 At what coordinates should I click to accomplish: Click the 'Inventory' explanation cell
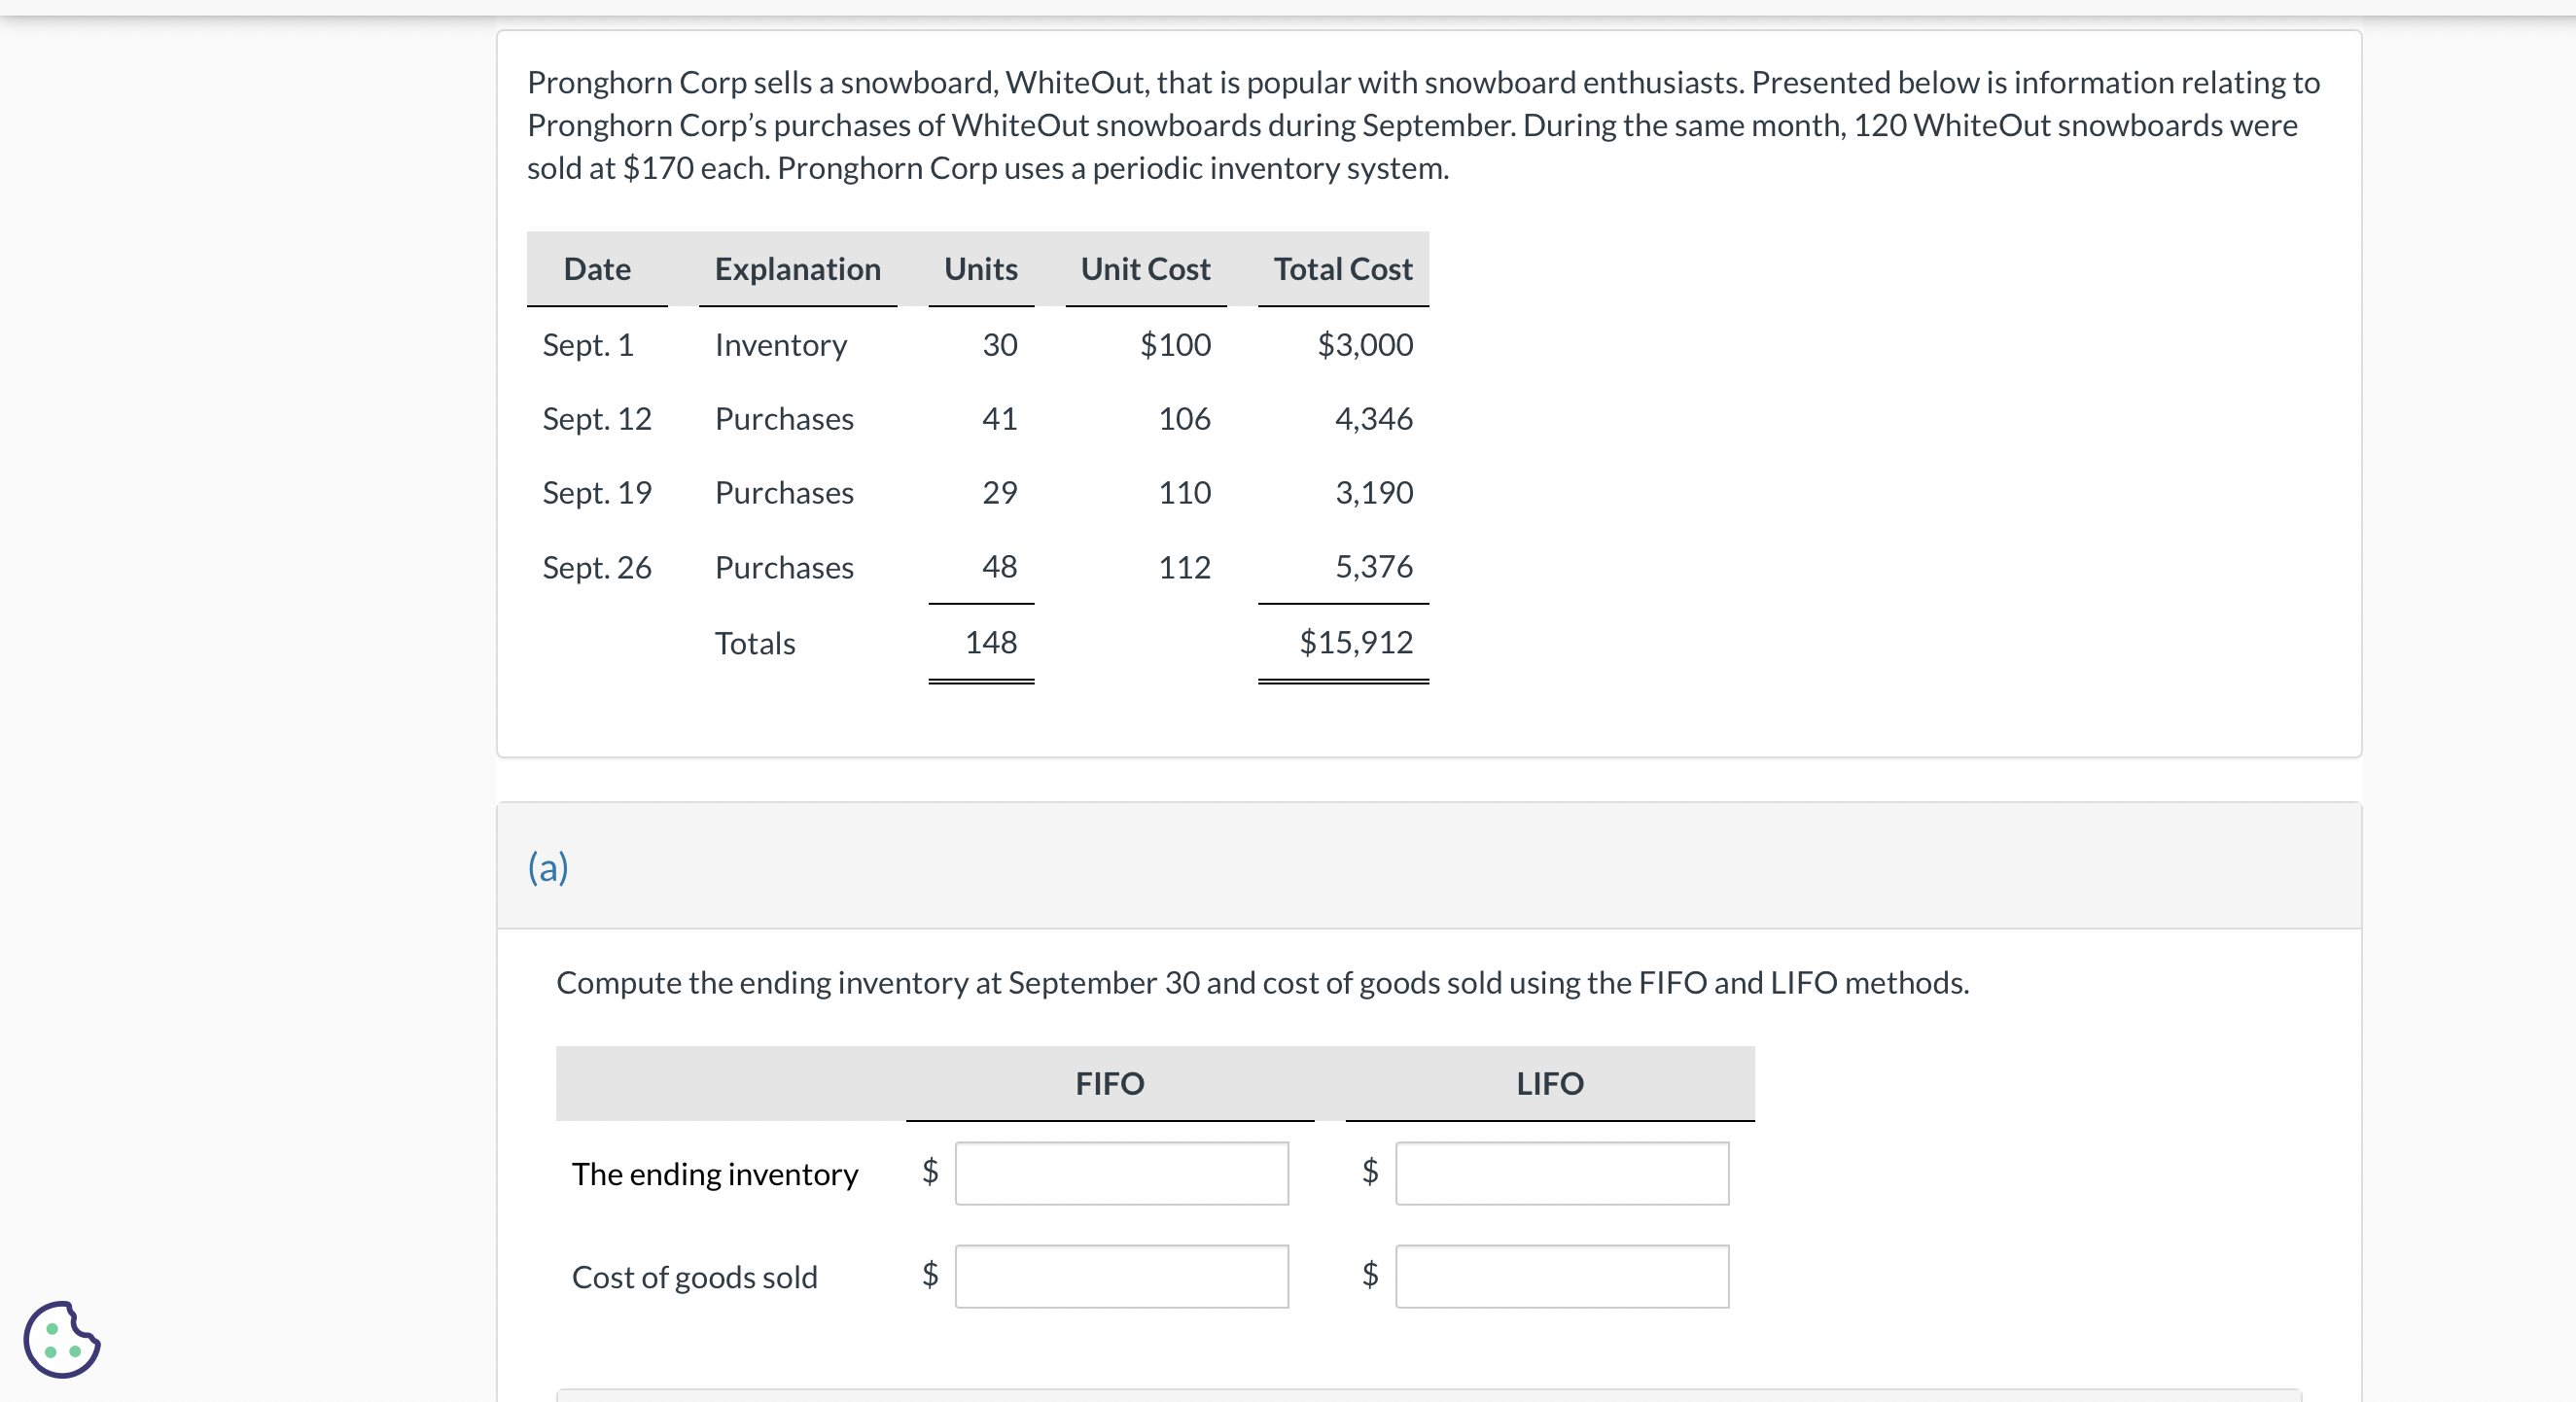pyautogui.click(x=781, y=344)
